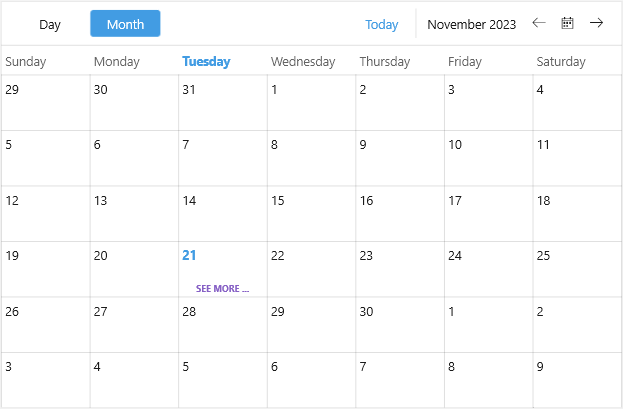623x409 pixels.
Task: Select Sunday October 29 cell
Action: [46, 103]
